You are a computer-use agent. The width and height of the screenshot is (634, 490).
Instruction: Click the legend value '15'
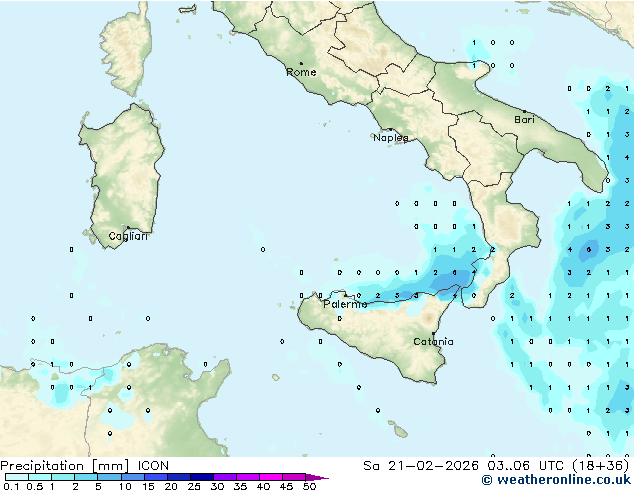tap(148, 486)
